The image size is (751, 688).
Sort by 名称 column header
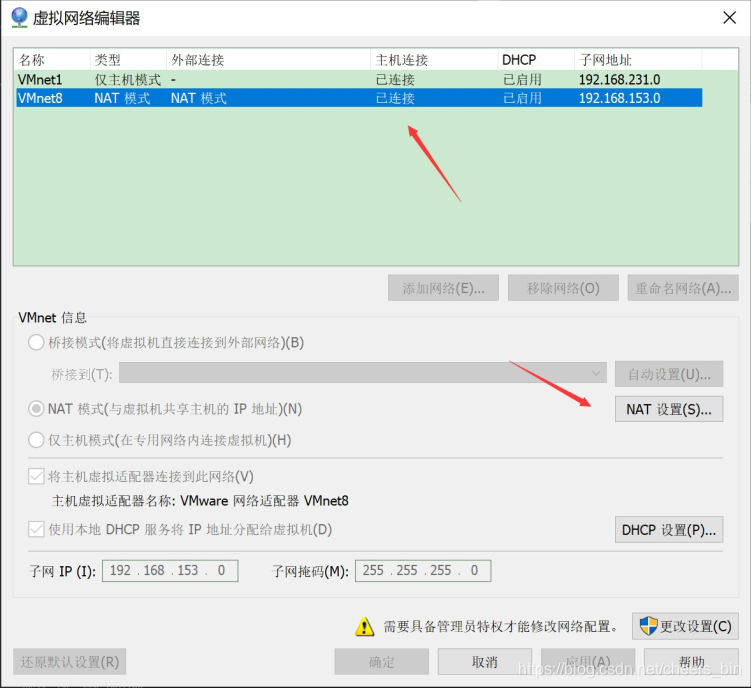(52, 60)
